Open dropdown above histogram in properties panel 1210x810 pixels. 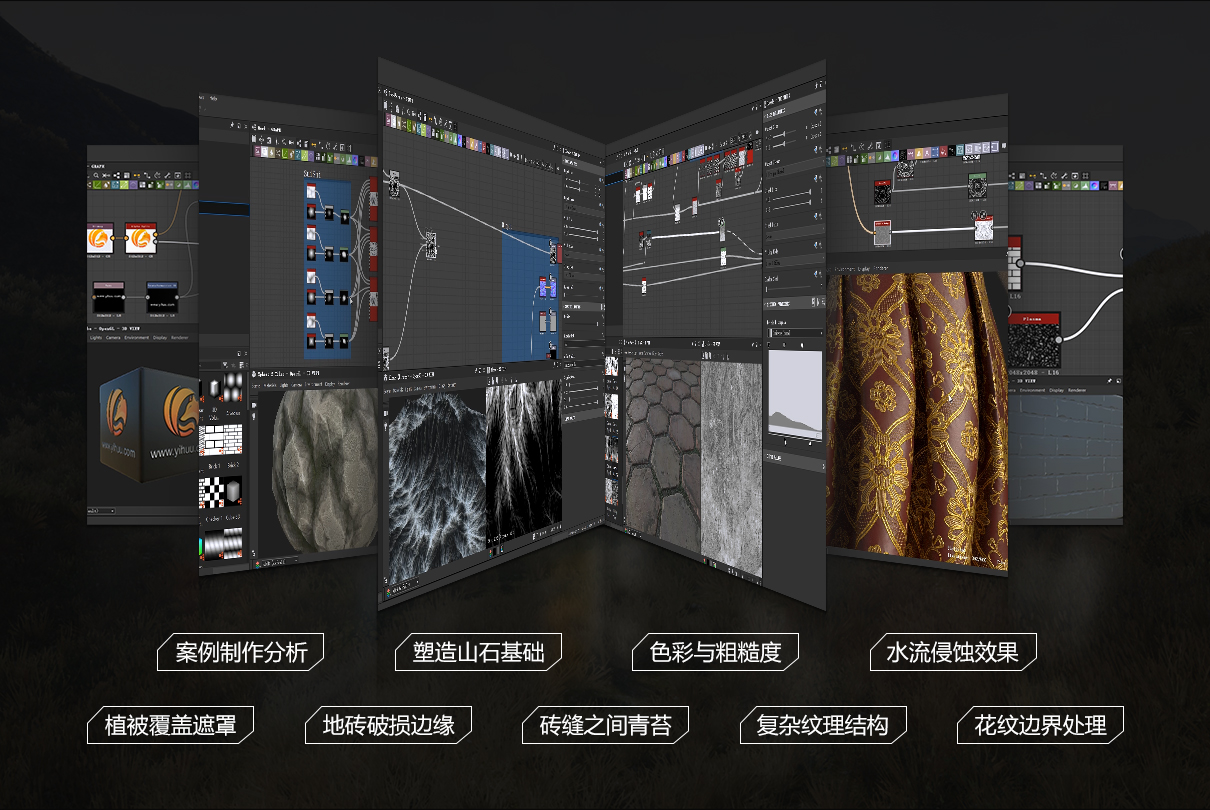(794, 332)
